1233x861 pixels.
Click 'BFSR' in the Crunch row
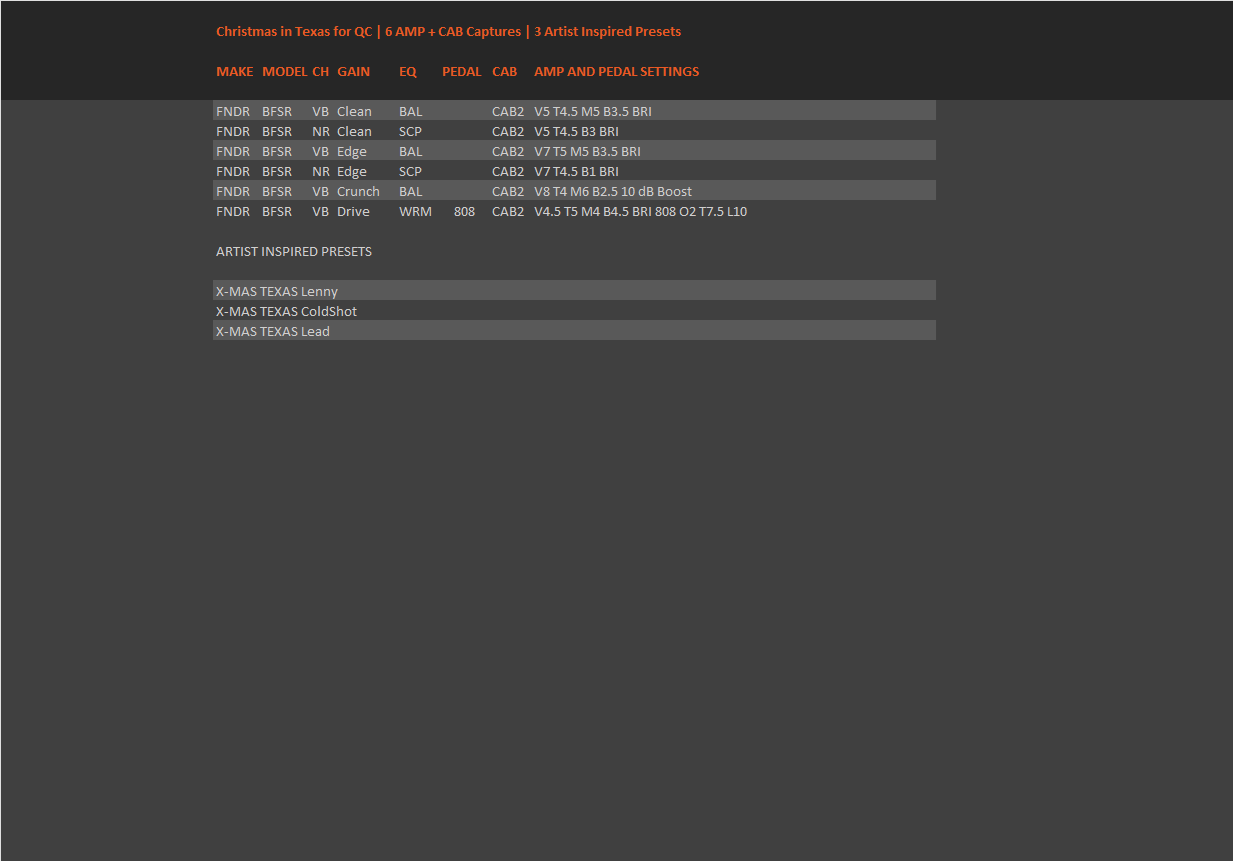(277, 192)
